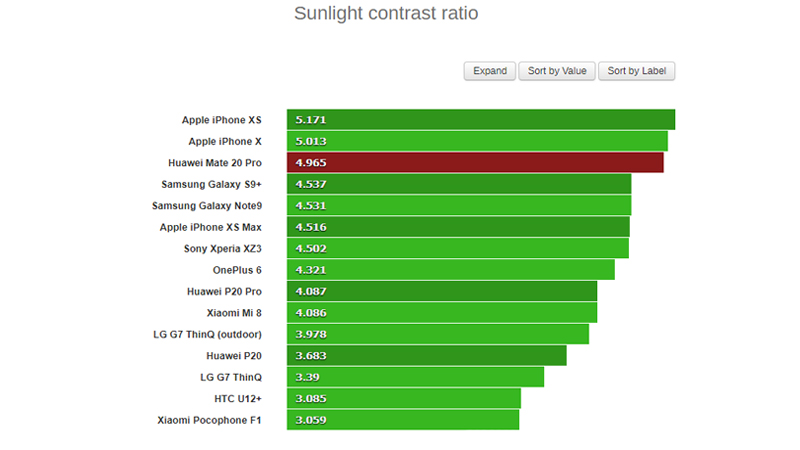Pick the Huawei P20 Pro bar
Screen dimensions: 800x450
441,291
